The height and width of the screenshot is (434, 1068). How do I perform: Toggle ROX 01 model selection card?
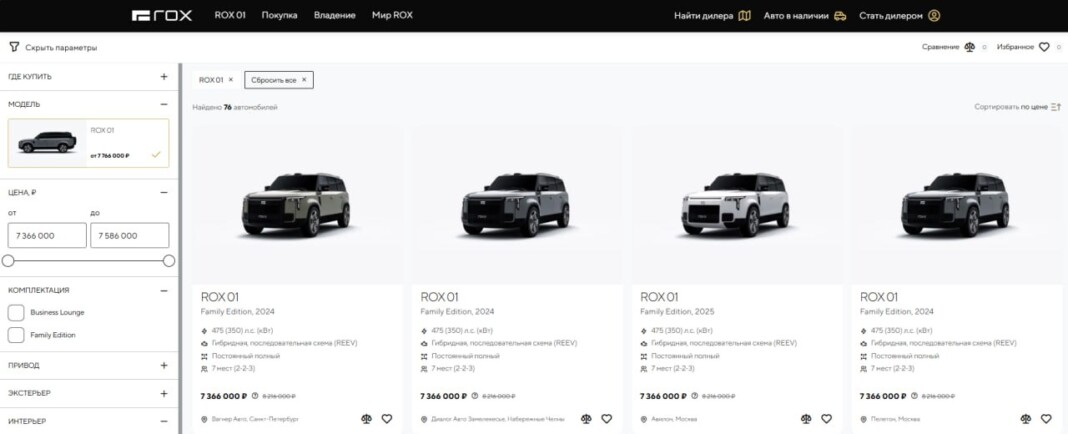pyautogui.click(x=89, y=143)
